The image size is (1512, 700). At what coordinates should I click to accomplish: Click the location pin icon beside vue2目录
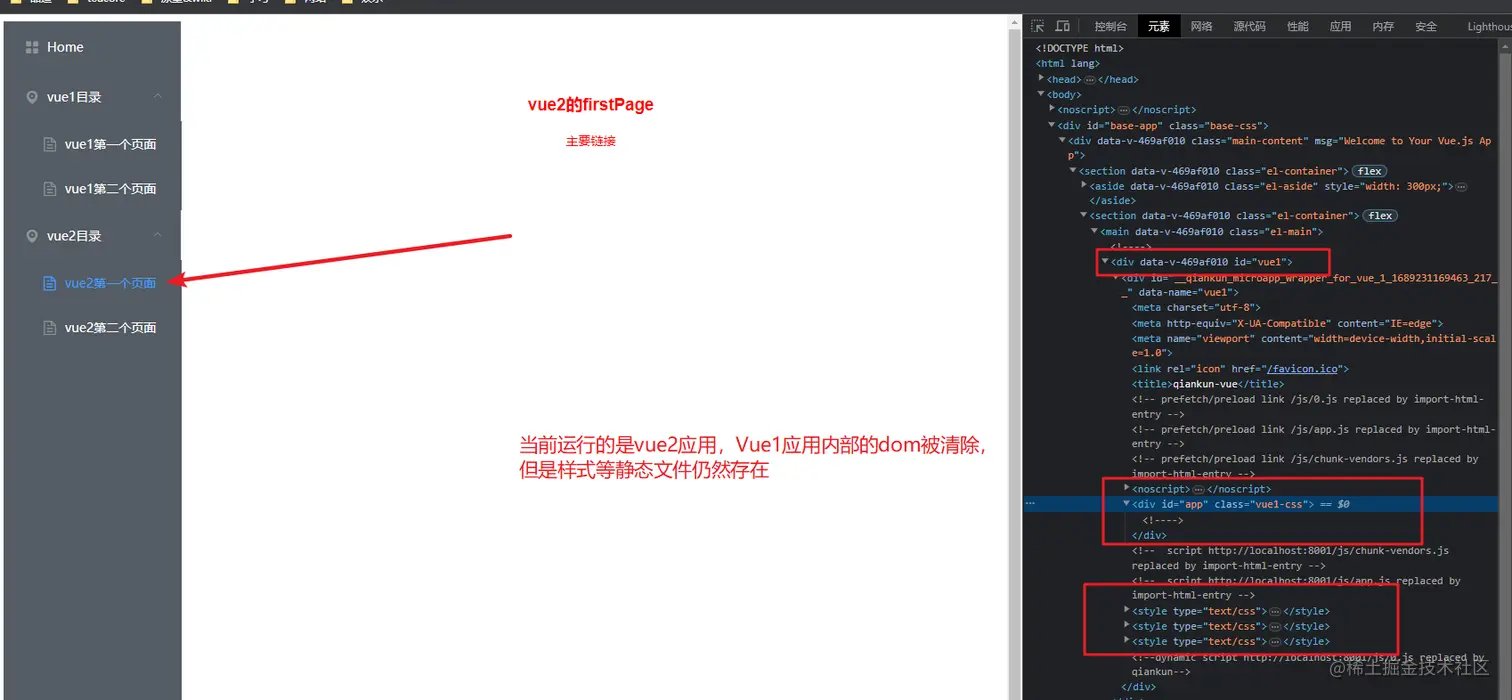(x=32, y=236)
